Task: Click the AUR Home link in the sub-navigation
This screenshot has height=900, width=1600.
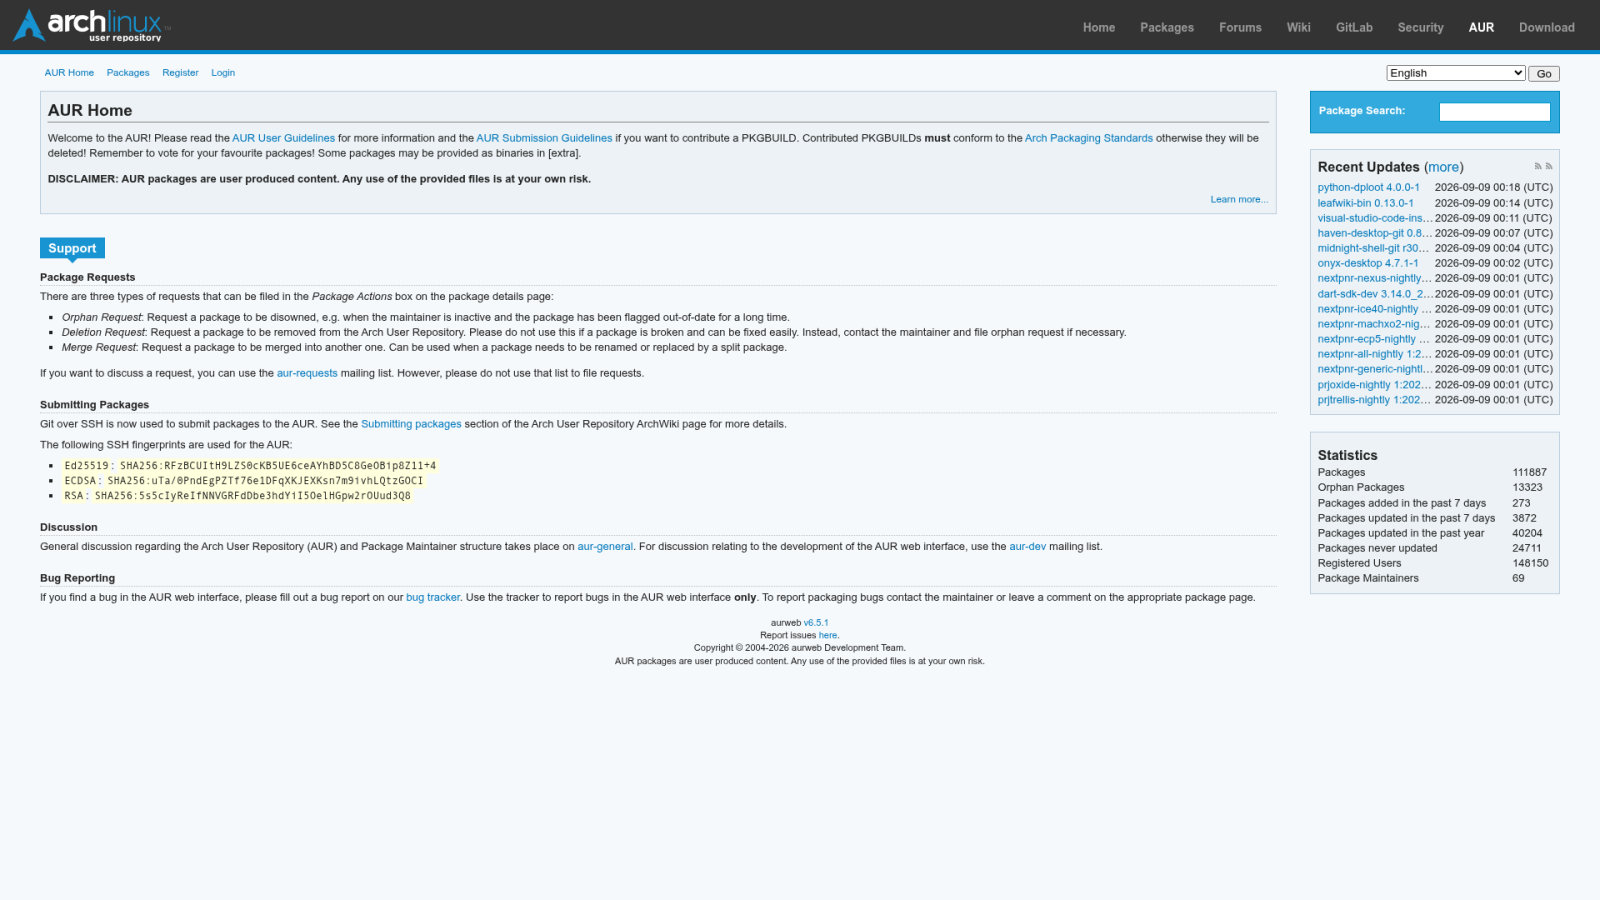Action: tap(69, 73)
